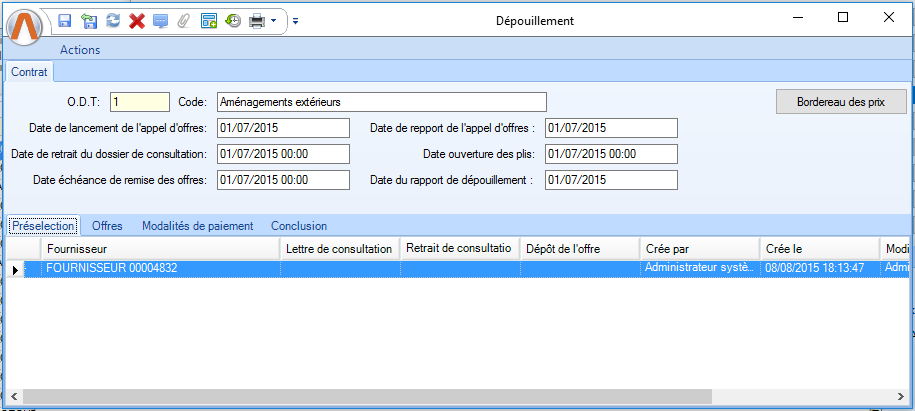This screenshot has width=915, height=411.
Task: Click the Bordereau des prix button
Action: (840, 102)
